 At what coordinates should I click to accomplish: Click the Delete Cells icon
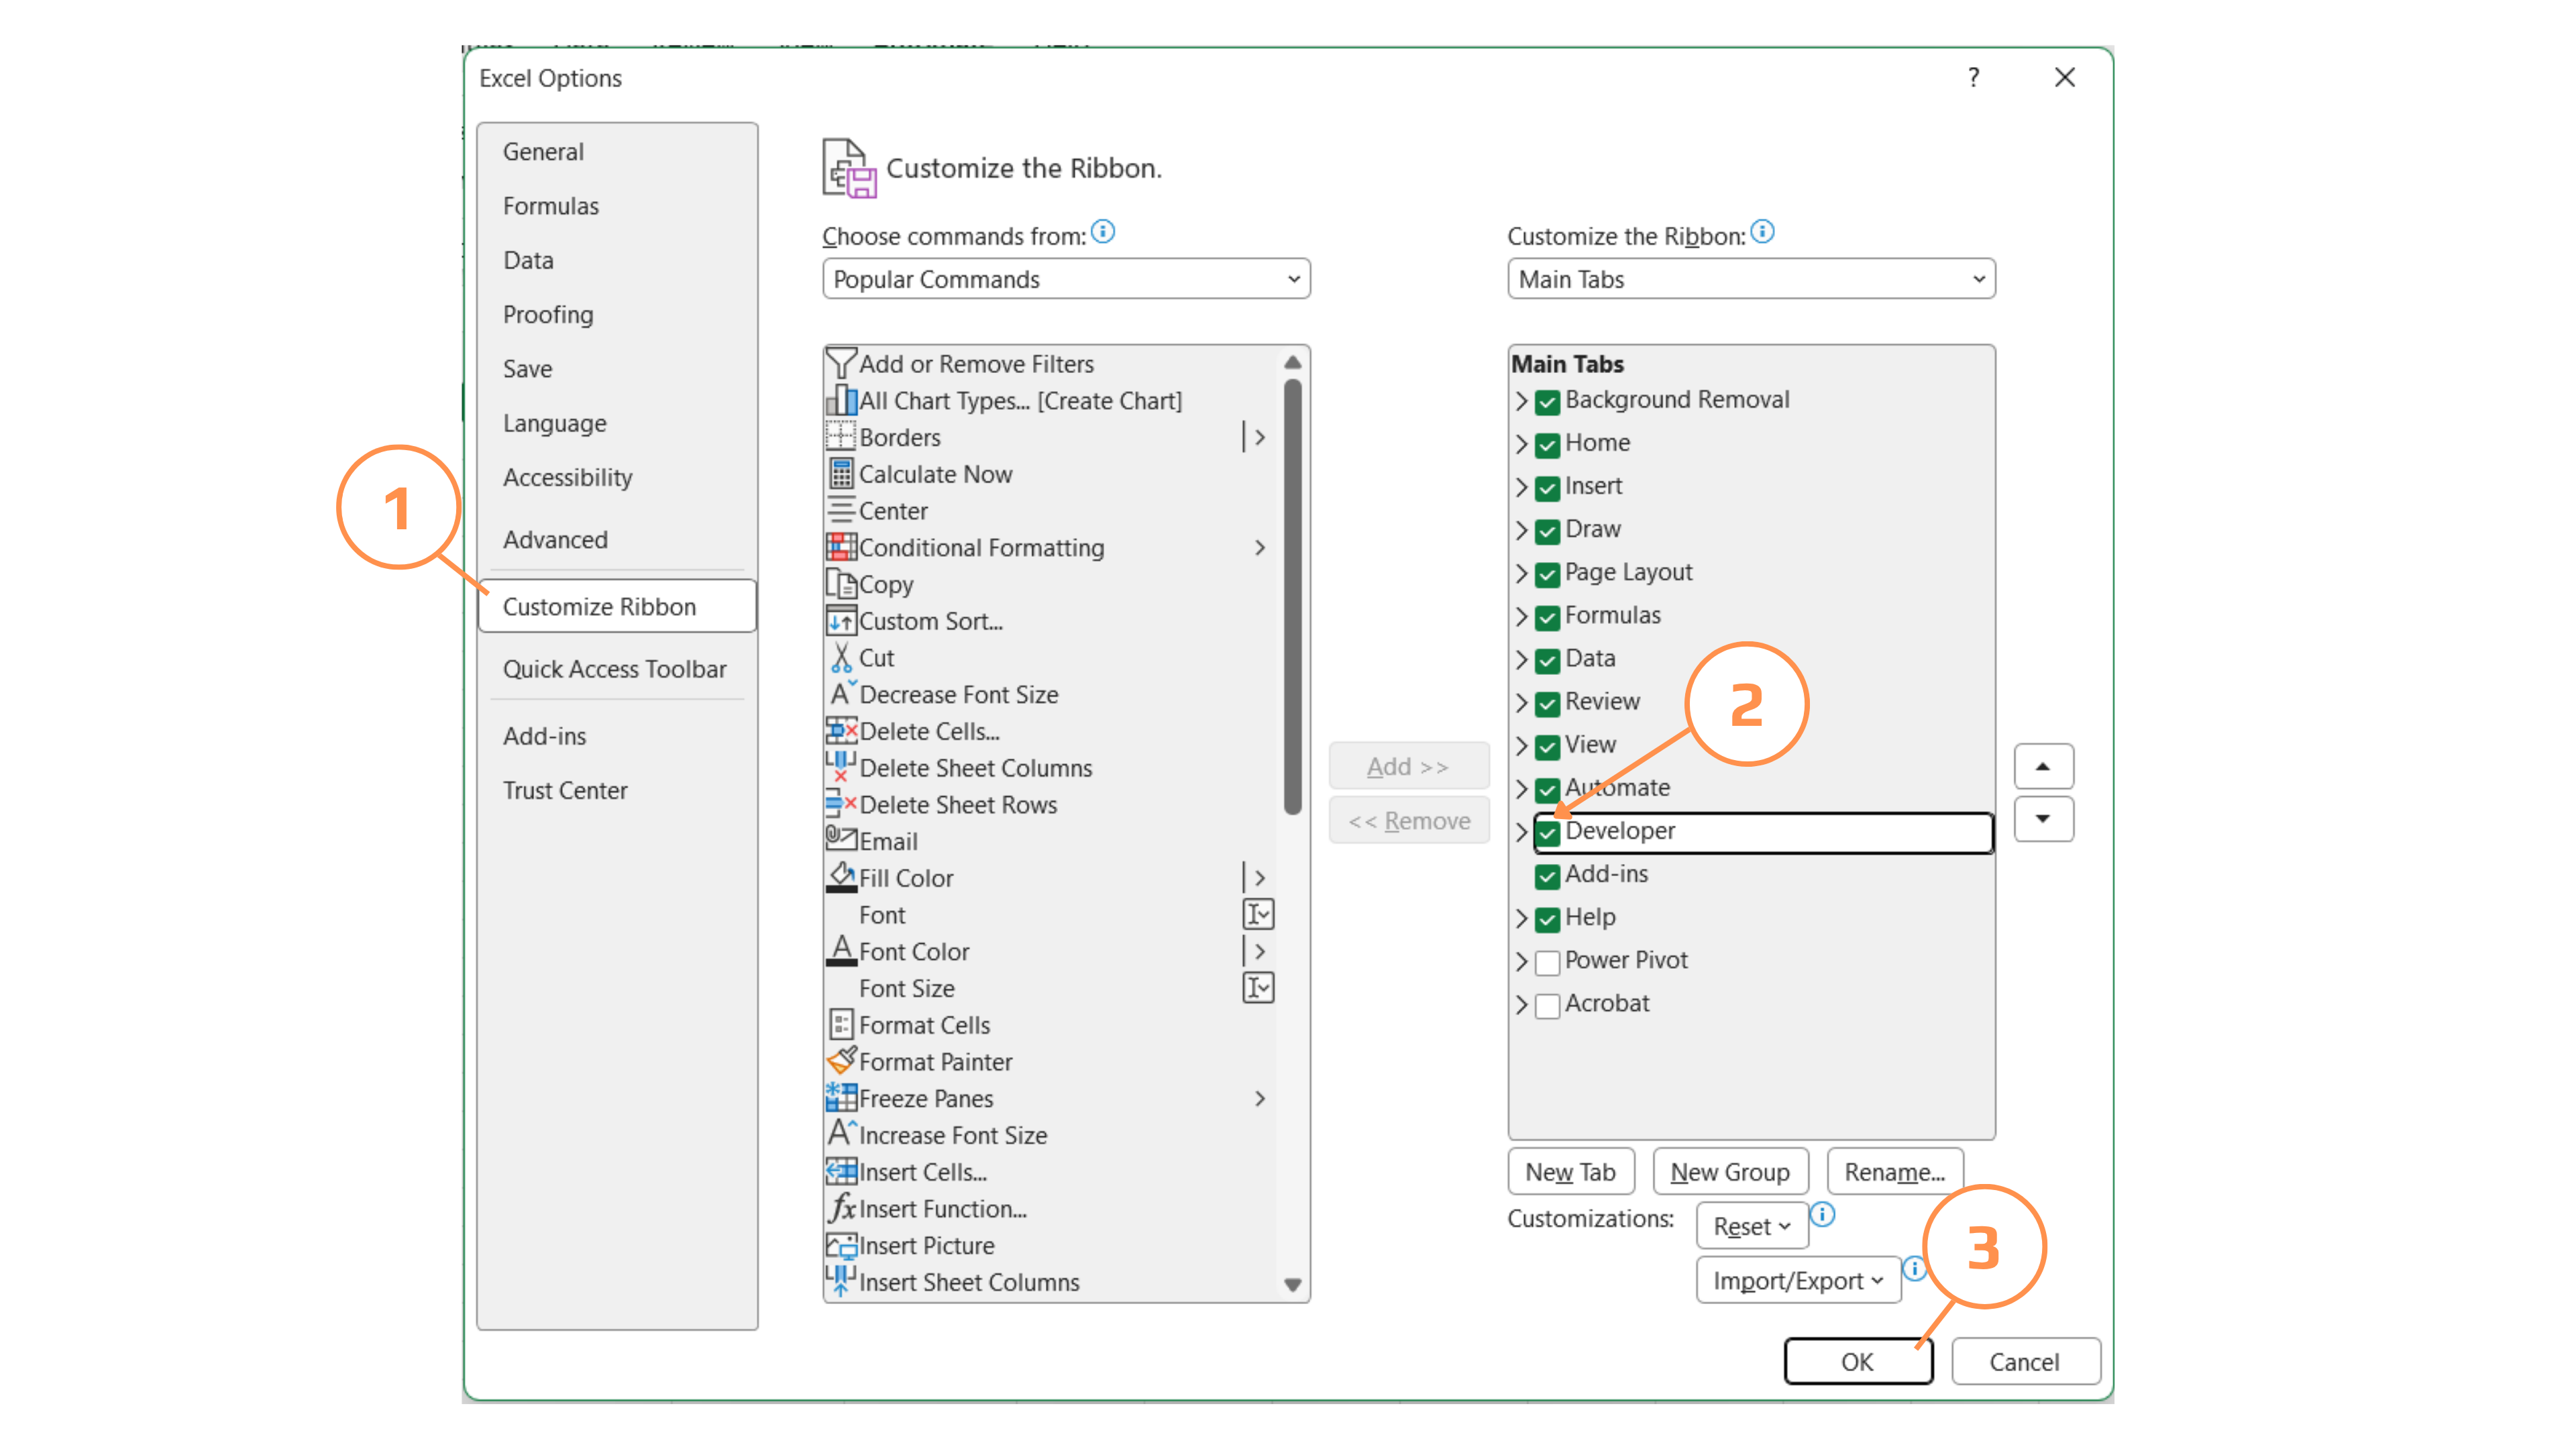(x=840, y=731)
